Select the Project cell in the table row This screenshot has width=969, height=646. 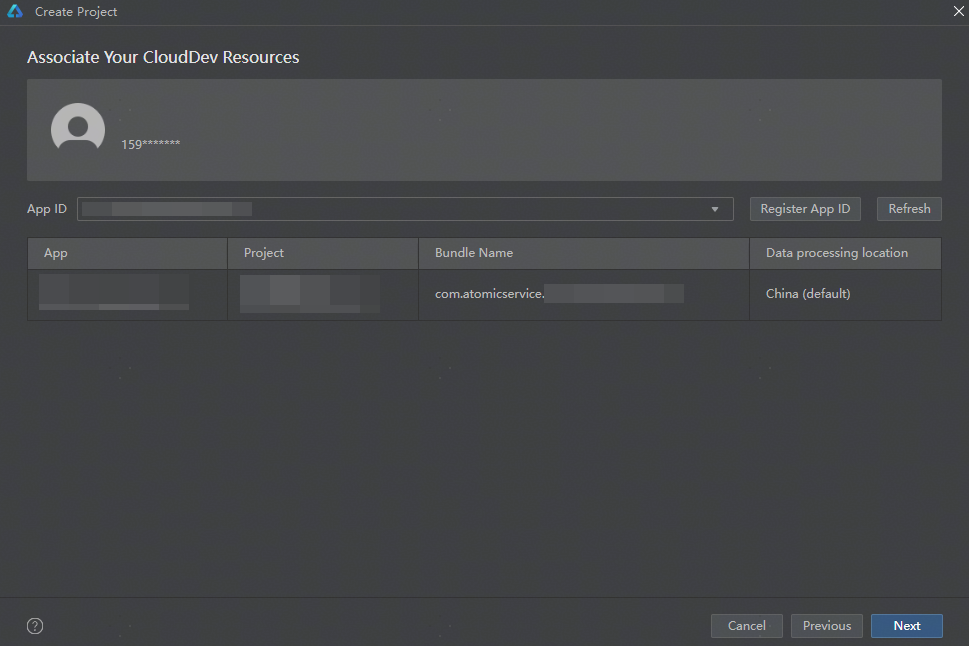[x=322, y=294]
